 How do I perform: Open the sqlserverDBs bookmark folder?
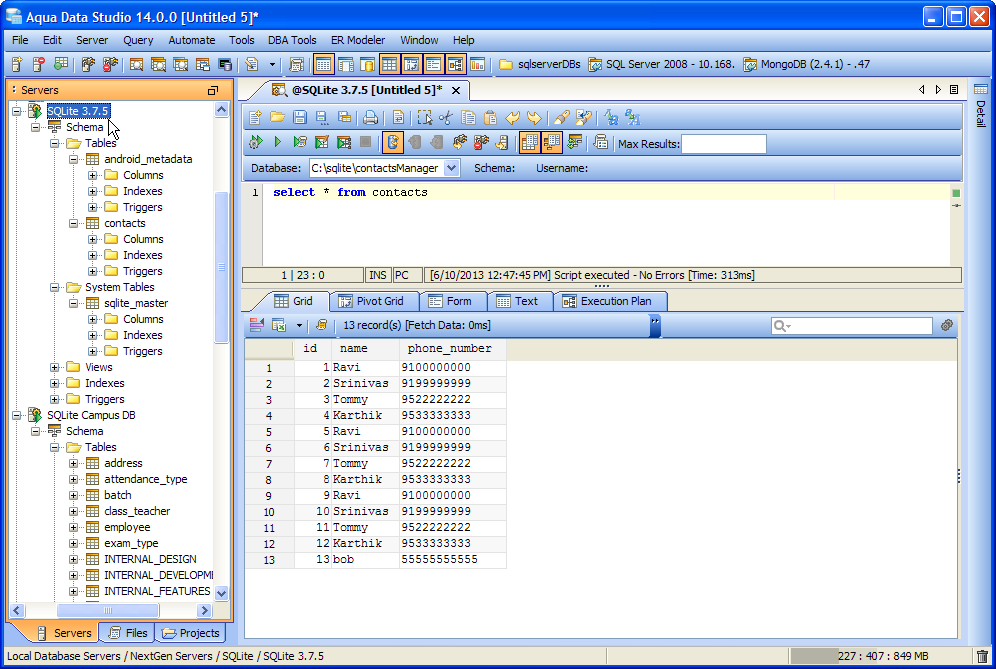pos(539,64)
